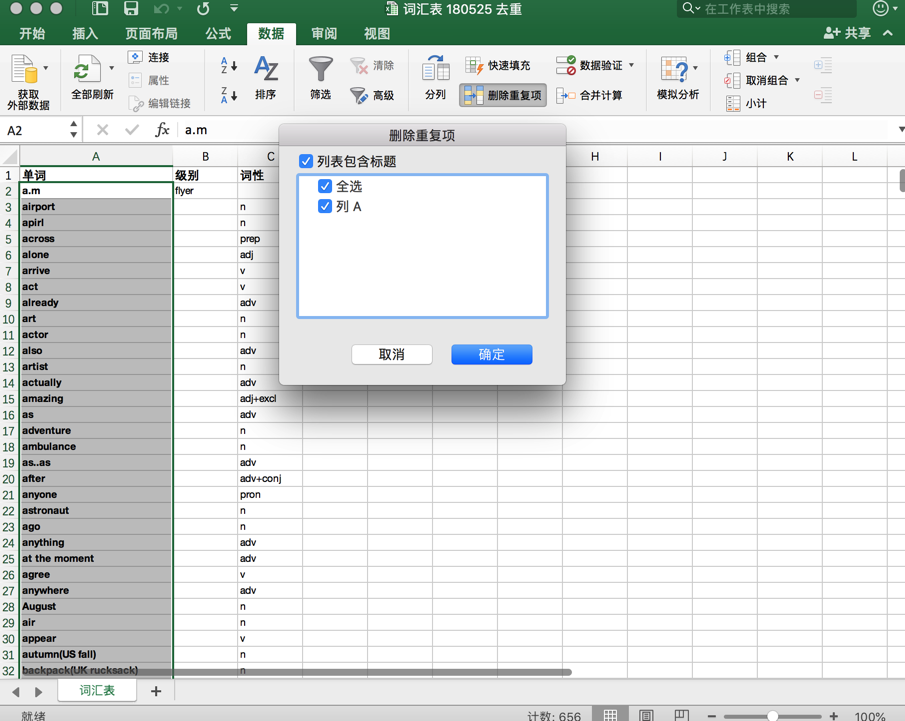Open the Connections button
The width and height of the screenshot is (905, 721).
coord(149,57)
